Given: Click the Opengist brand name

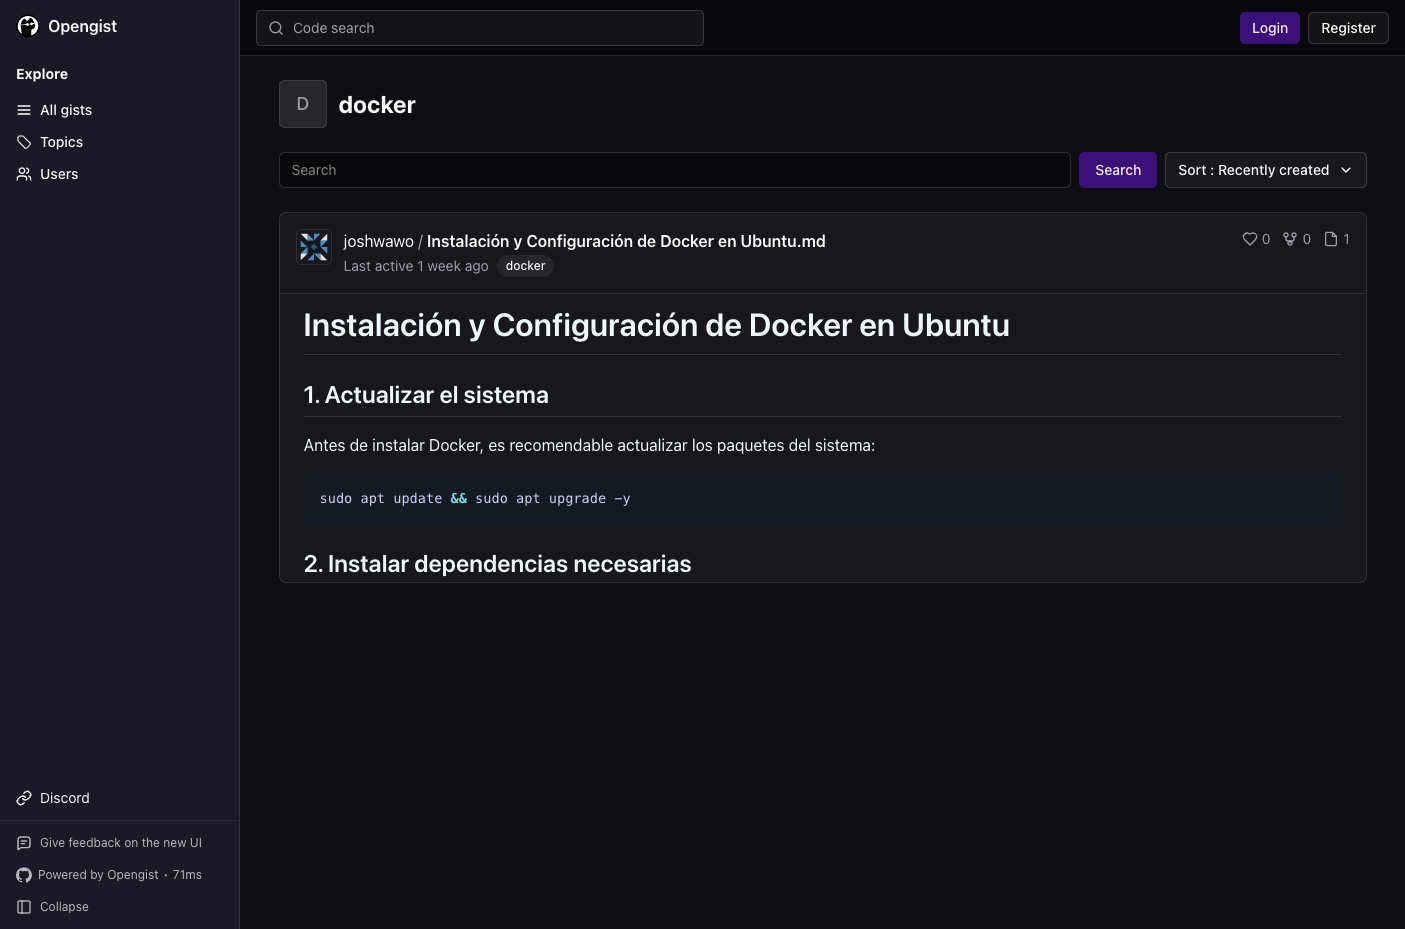Looking at the screenshot, I should 82,26.
